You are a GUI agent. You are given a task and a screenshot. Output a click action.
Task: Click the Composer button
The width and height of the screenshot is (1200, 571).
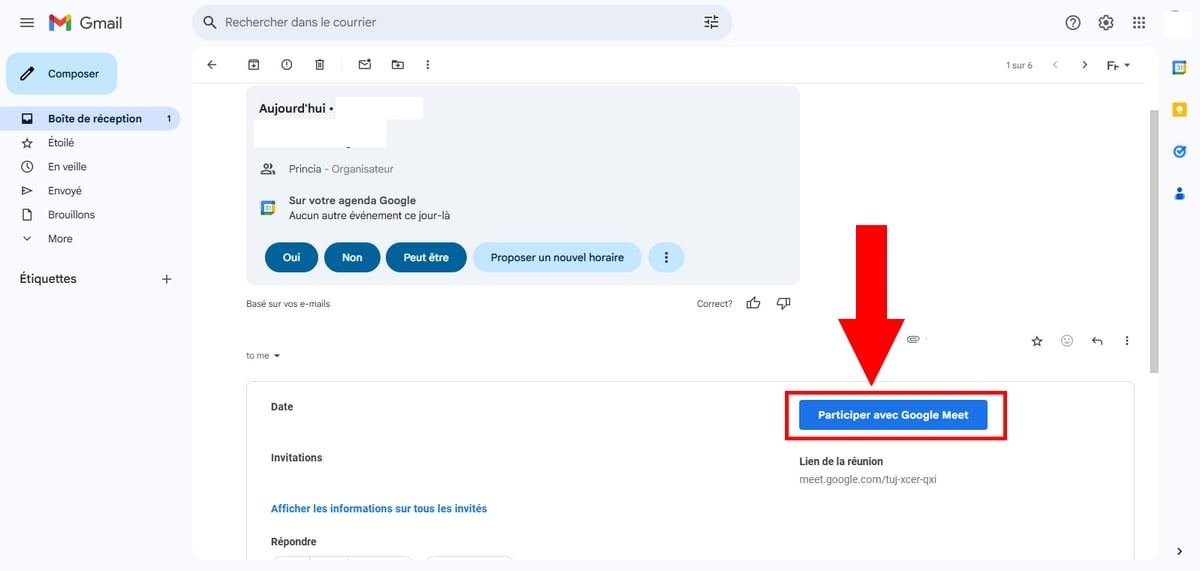click(62, 74)
